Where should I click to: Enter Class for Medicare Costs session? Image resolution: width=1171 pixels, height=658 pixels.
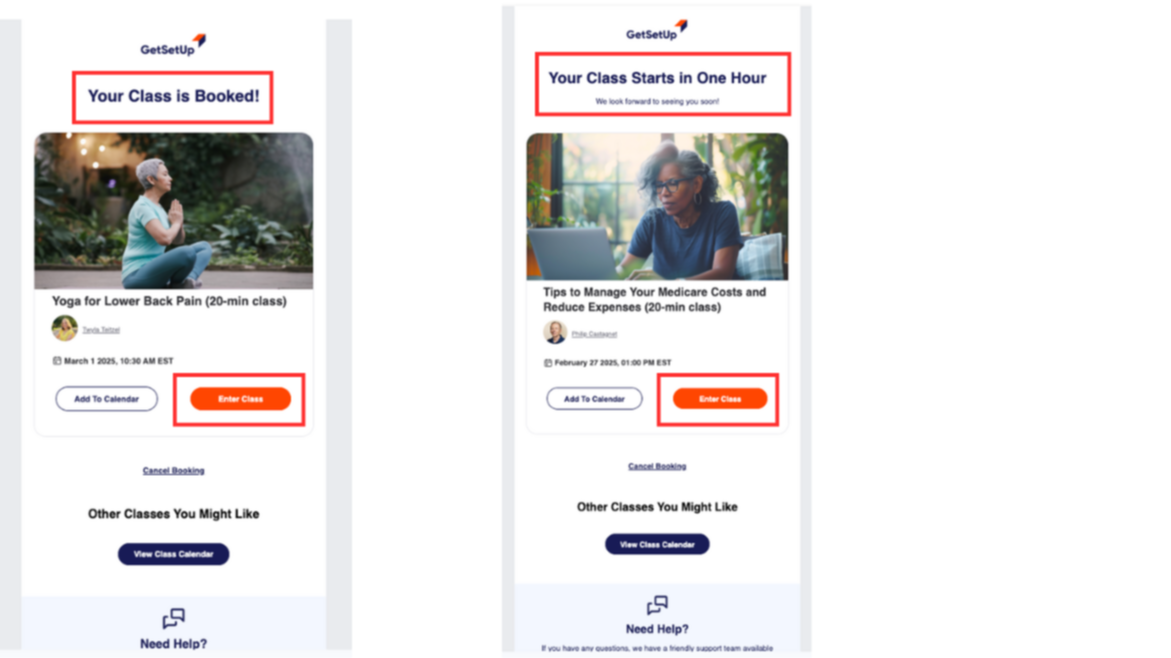(x=720, y=399)
